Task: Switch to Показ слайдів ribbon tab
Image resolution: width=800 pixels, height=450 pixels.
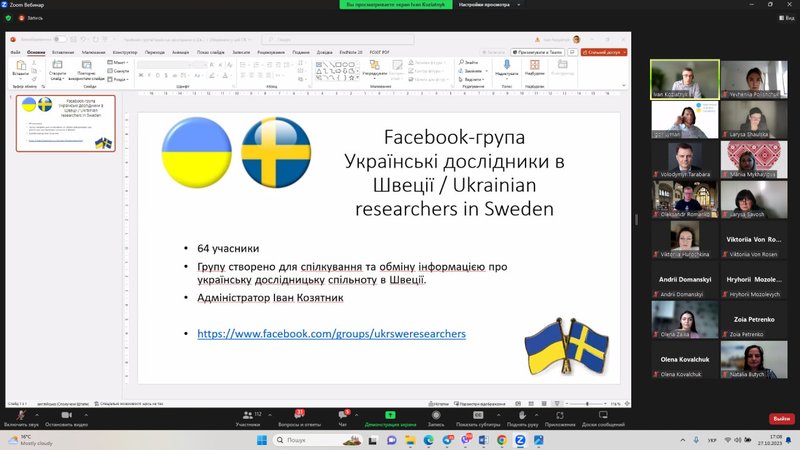Action: 211,52
